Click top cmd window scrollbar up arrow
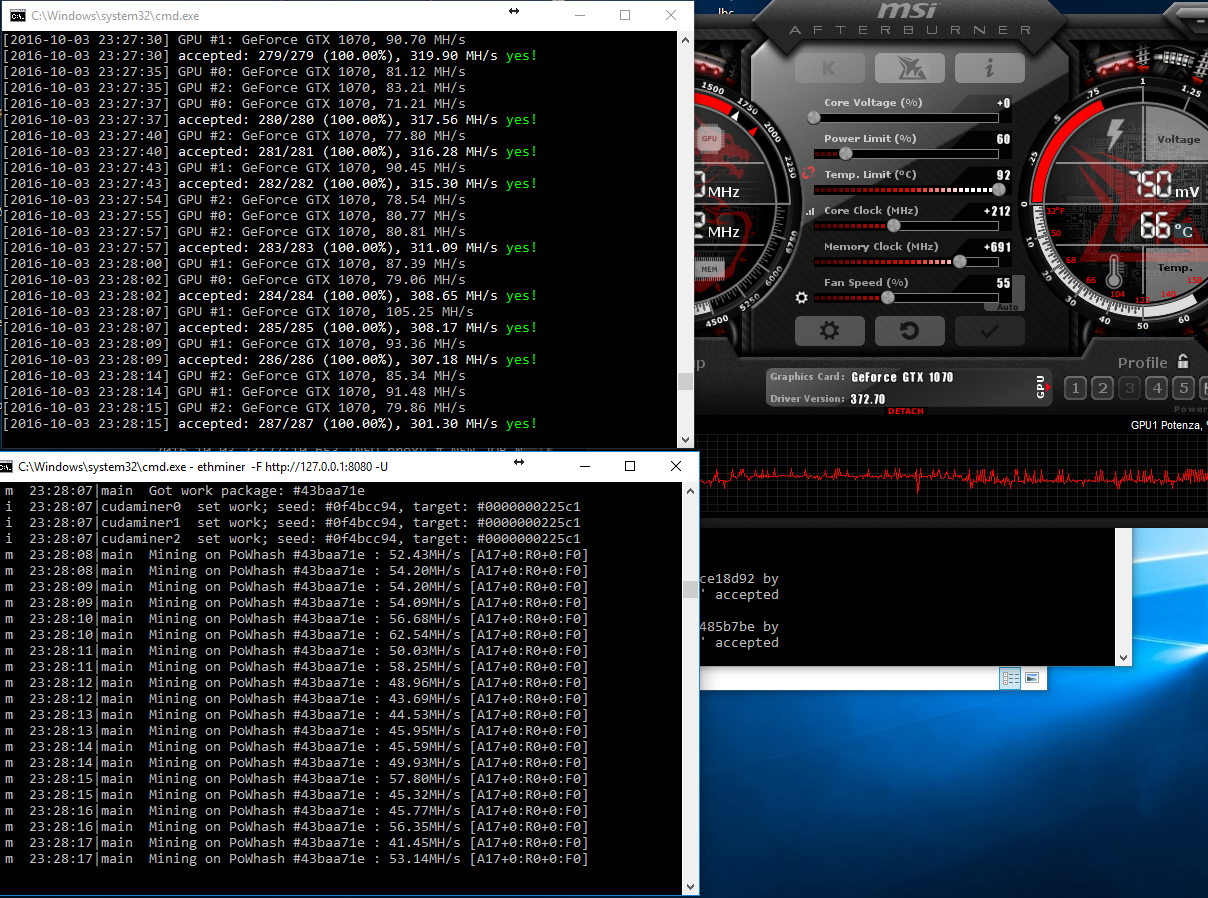This screenshot has width=1208, height=898. click(685, 40)
